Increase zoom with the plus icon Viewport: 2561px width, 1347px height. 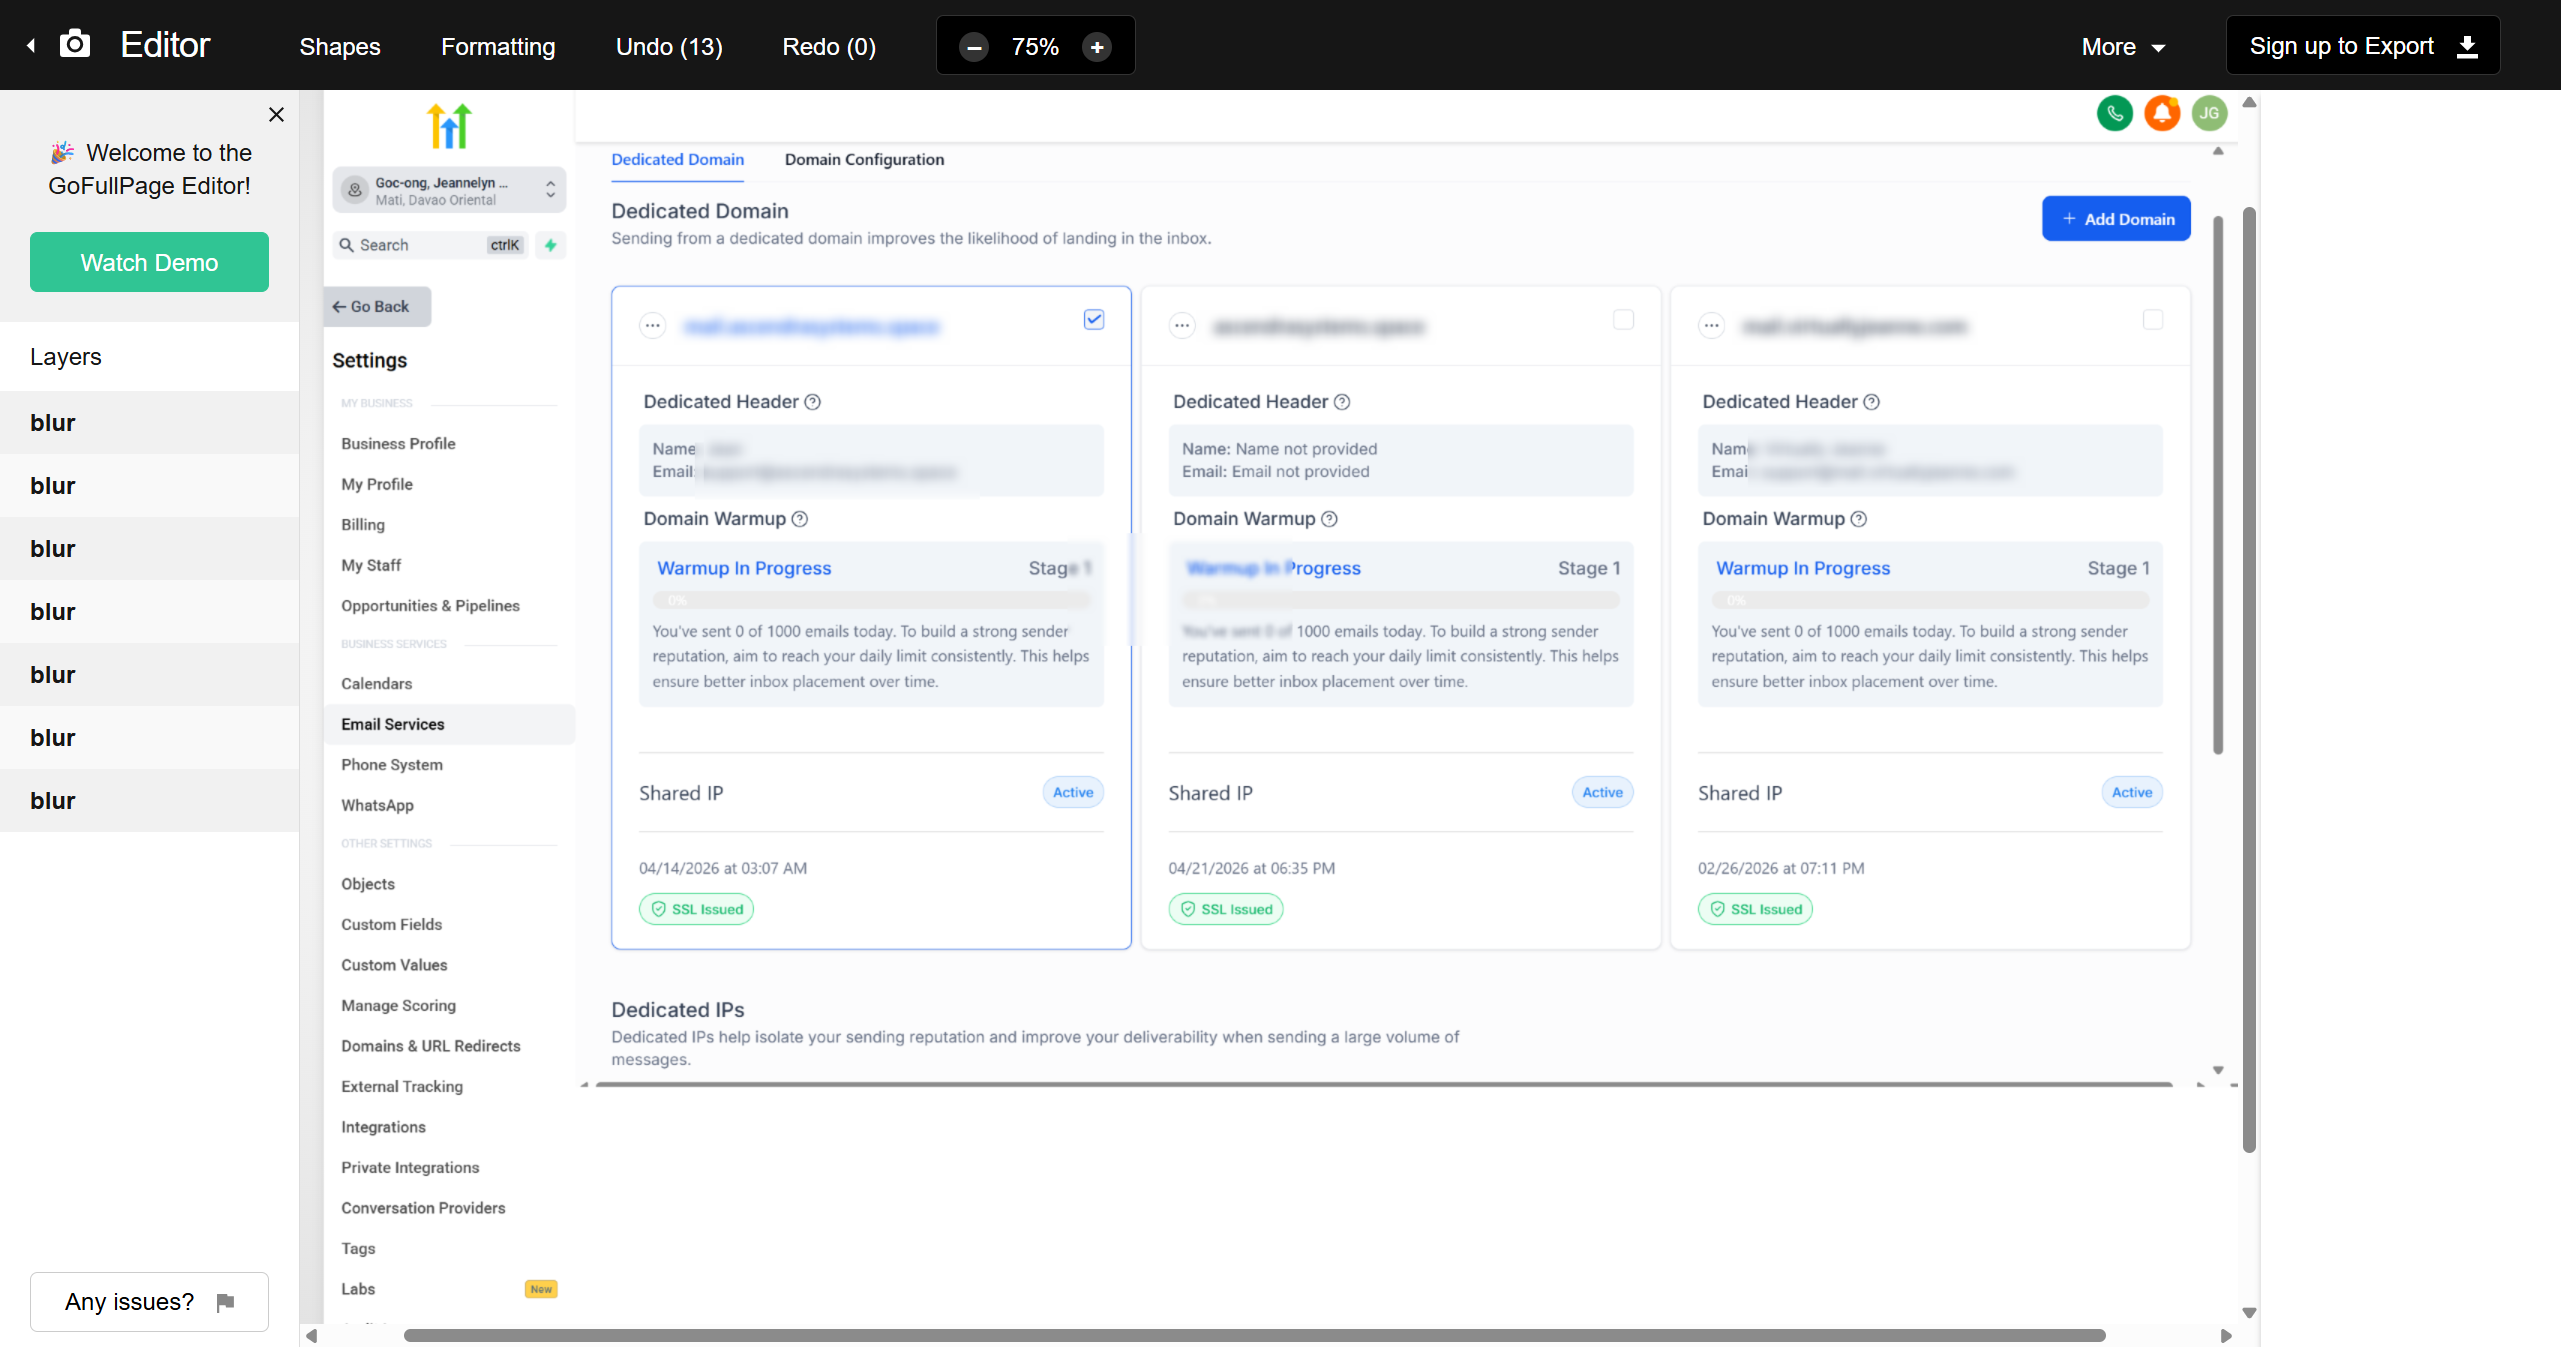pyautogui.click(x=1097, y=47)
